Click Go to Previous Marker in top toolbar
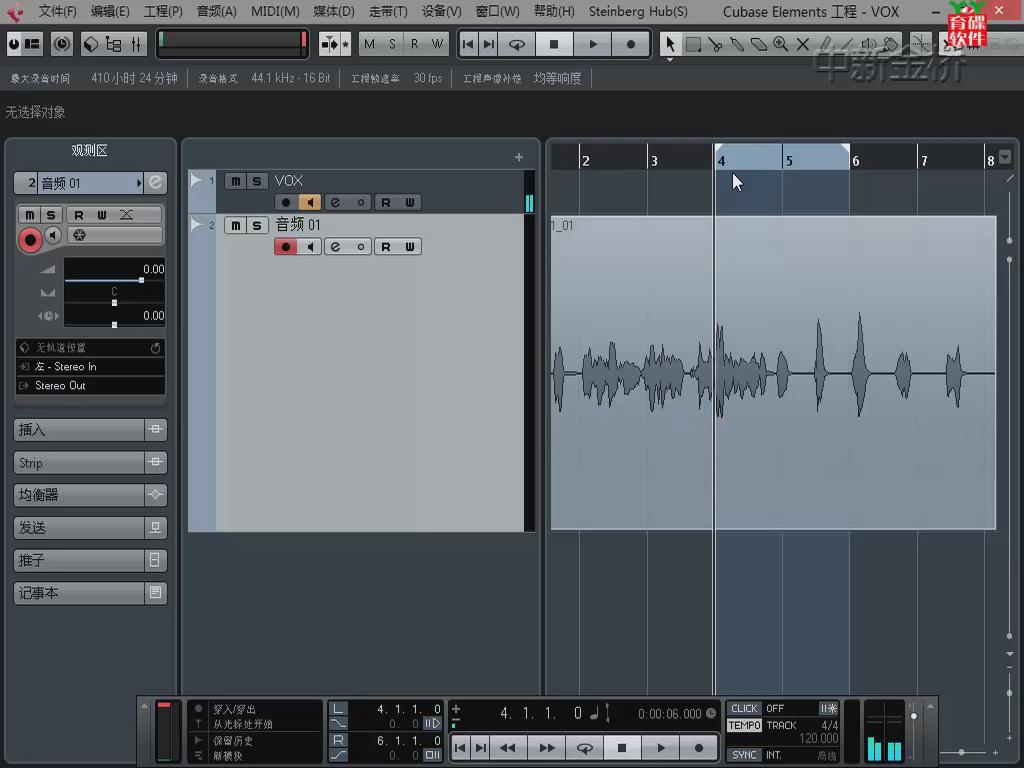 point(468,44)
